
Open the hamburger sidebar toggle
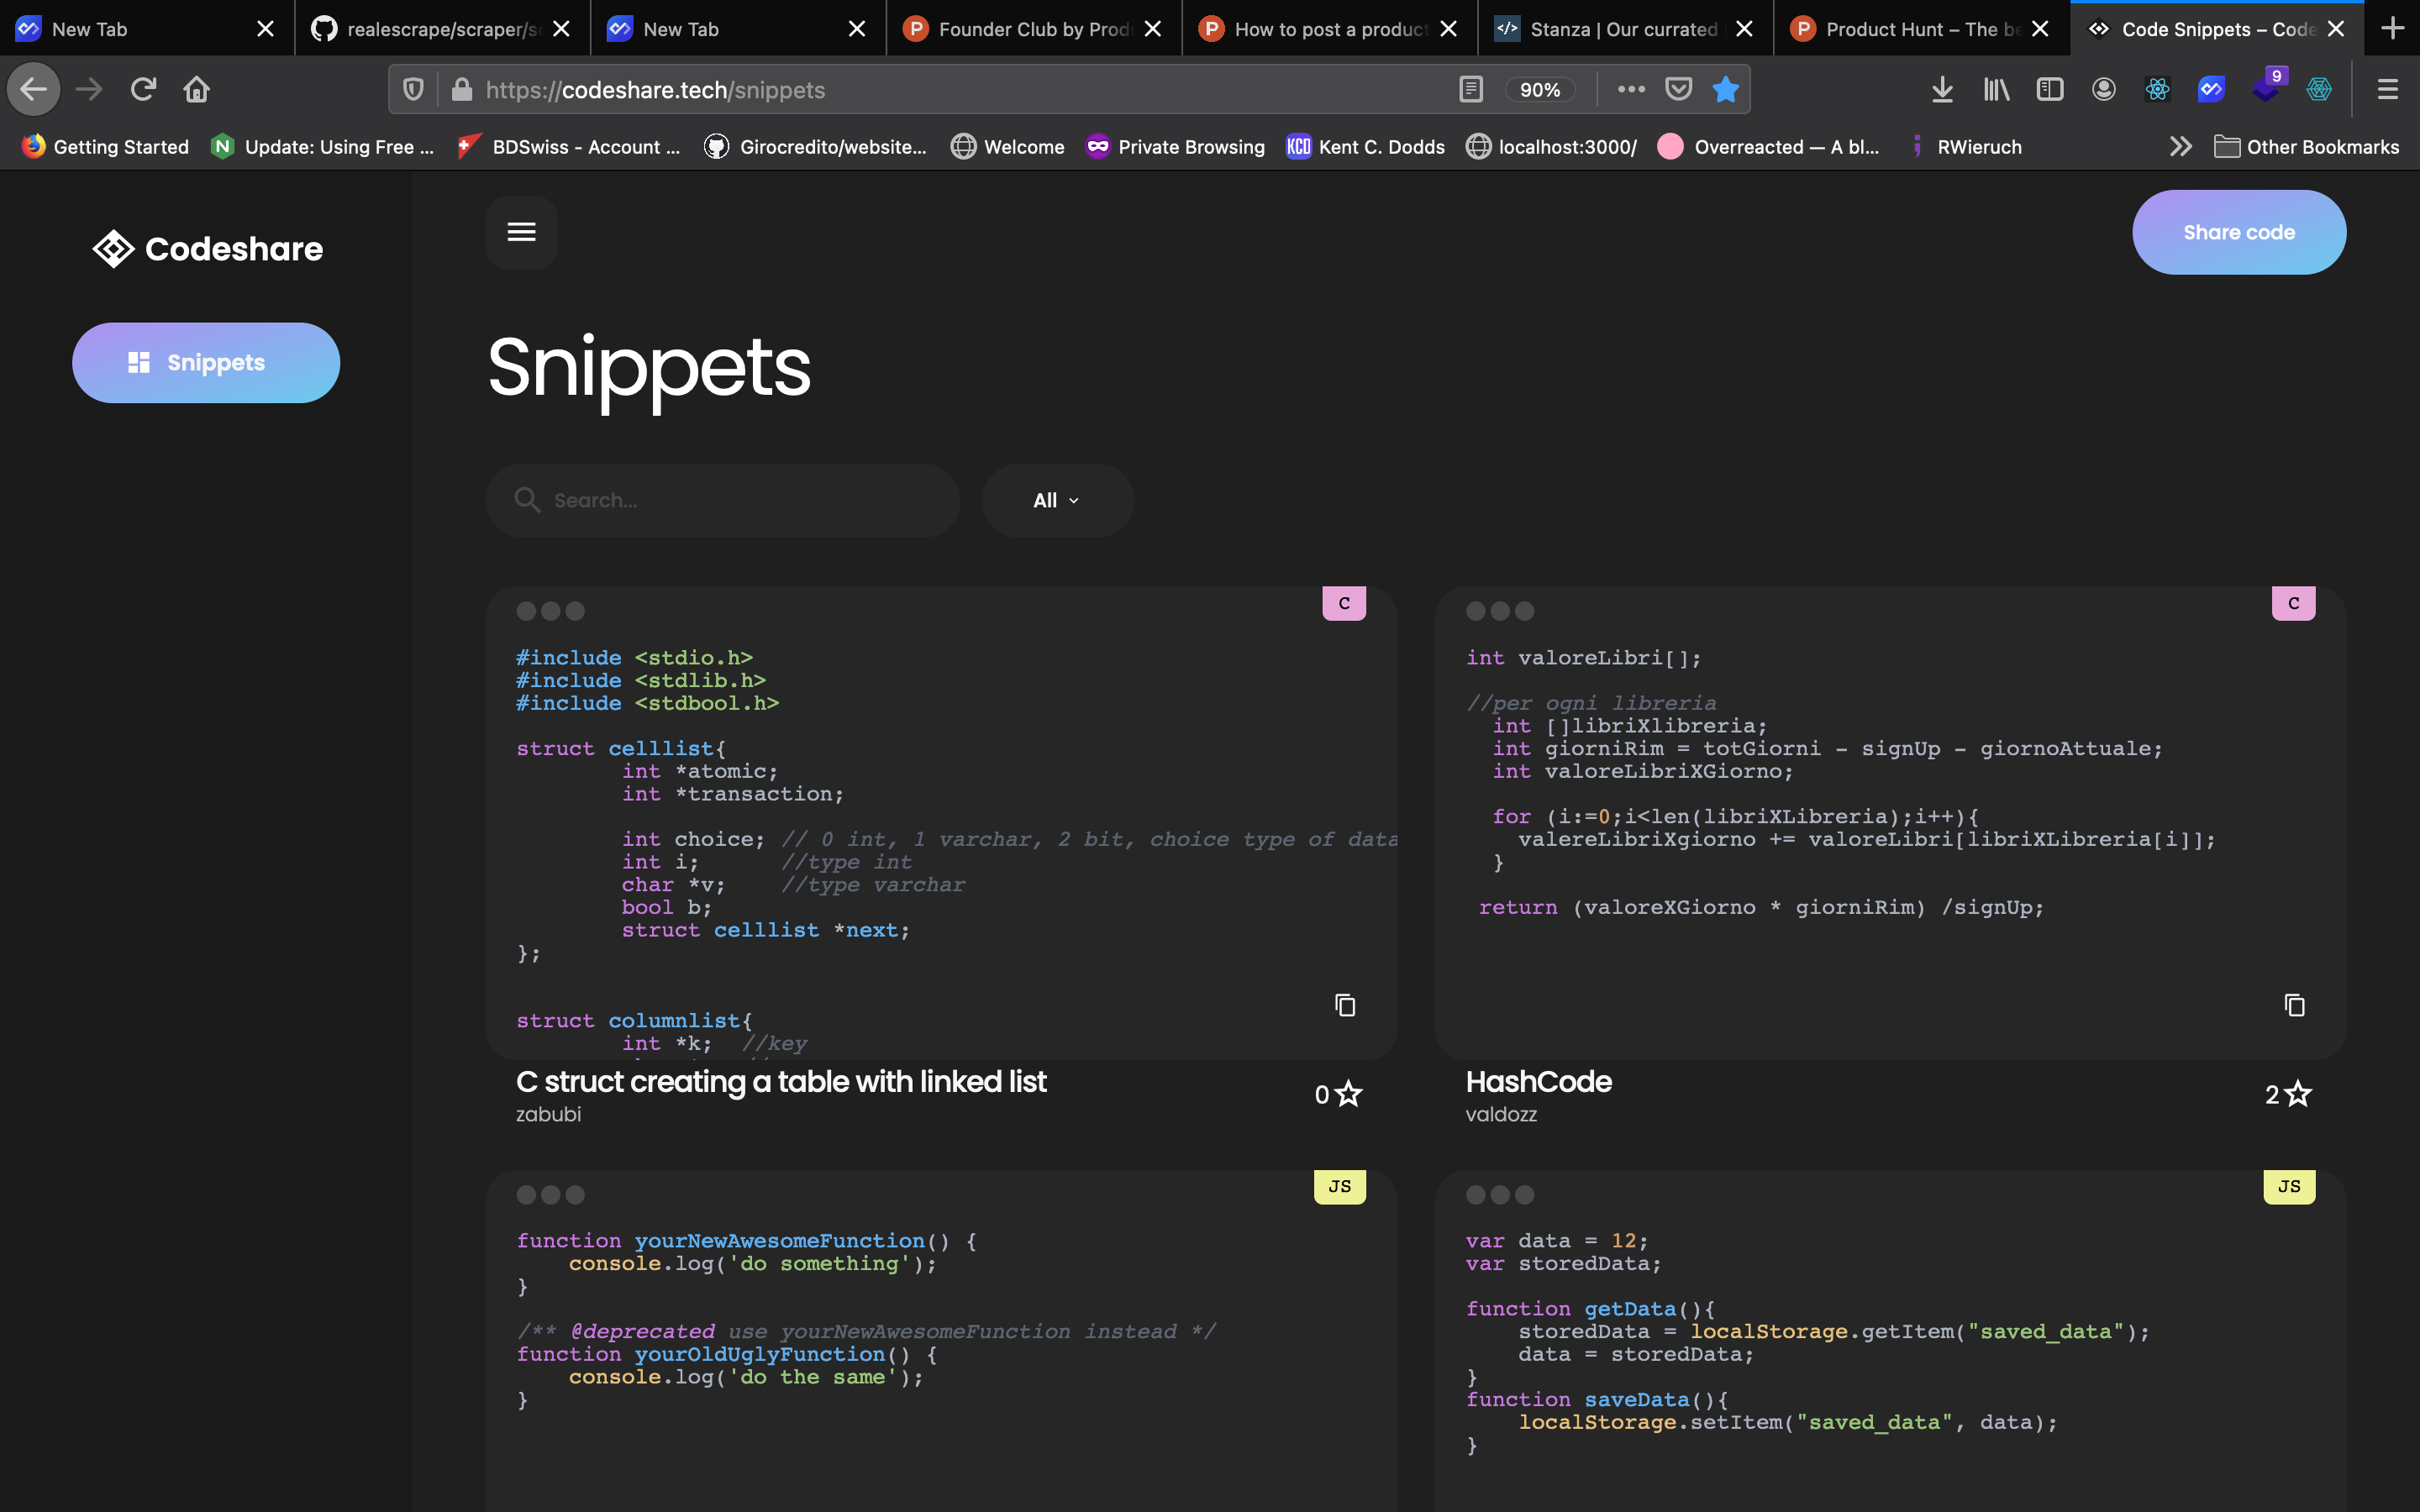coord(521,232)
